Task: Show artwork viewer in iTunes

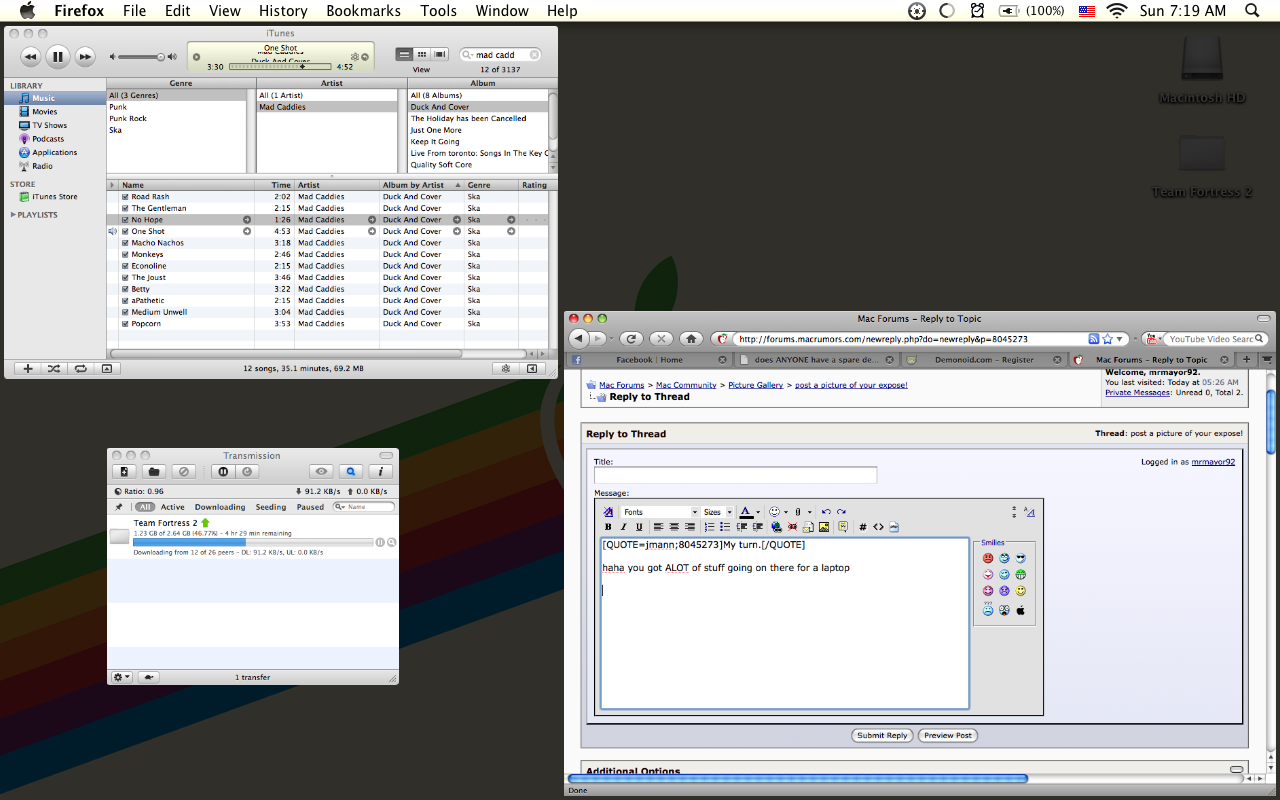Action: point(107,368)
